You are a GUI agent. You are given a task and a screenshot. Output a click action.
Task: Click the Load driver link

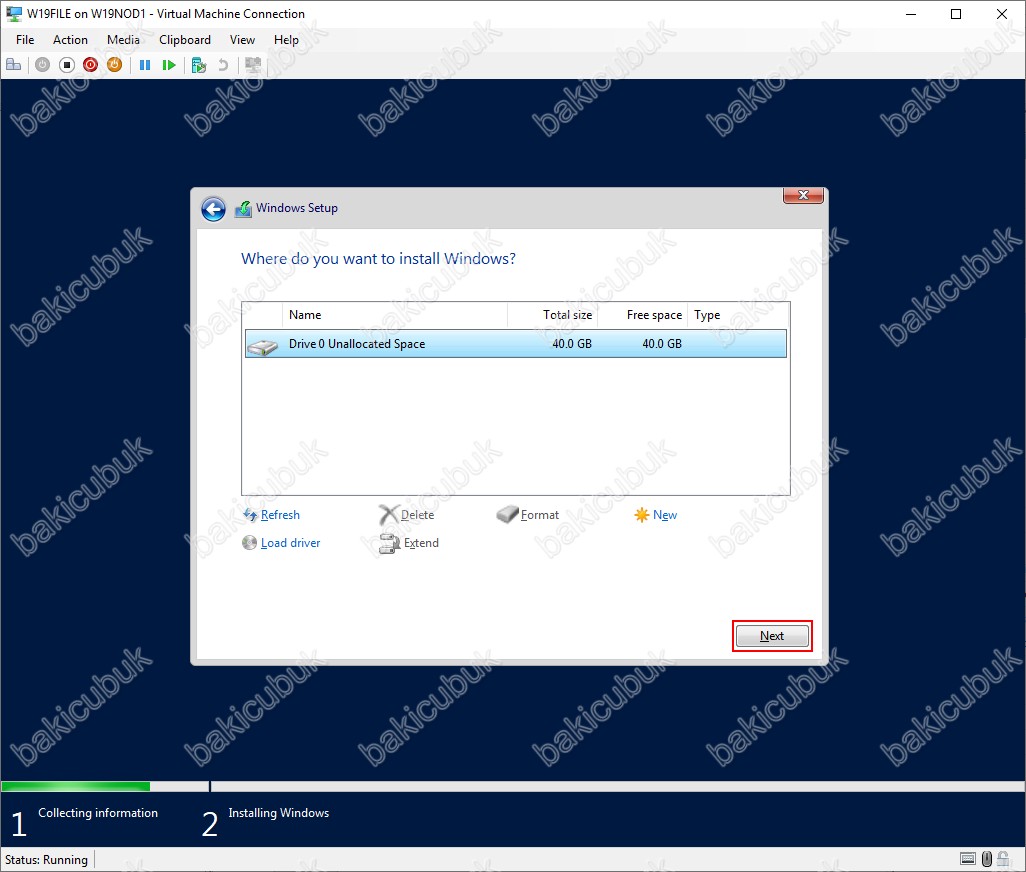pyautogui.click(x=291, y=543)
